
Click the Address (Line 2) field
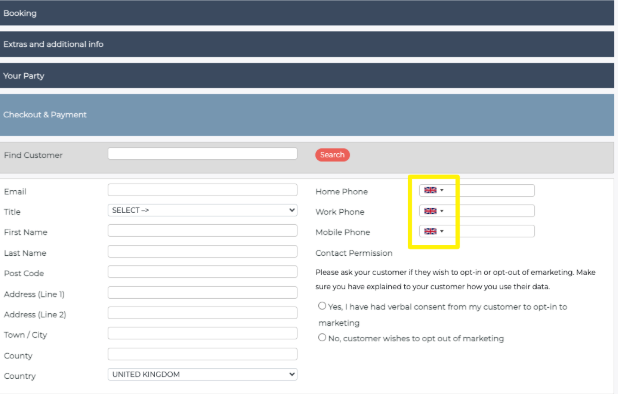pyautogui.click(x=203, y=312)
